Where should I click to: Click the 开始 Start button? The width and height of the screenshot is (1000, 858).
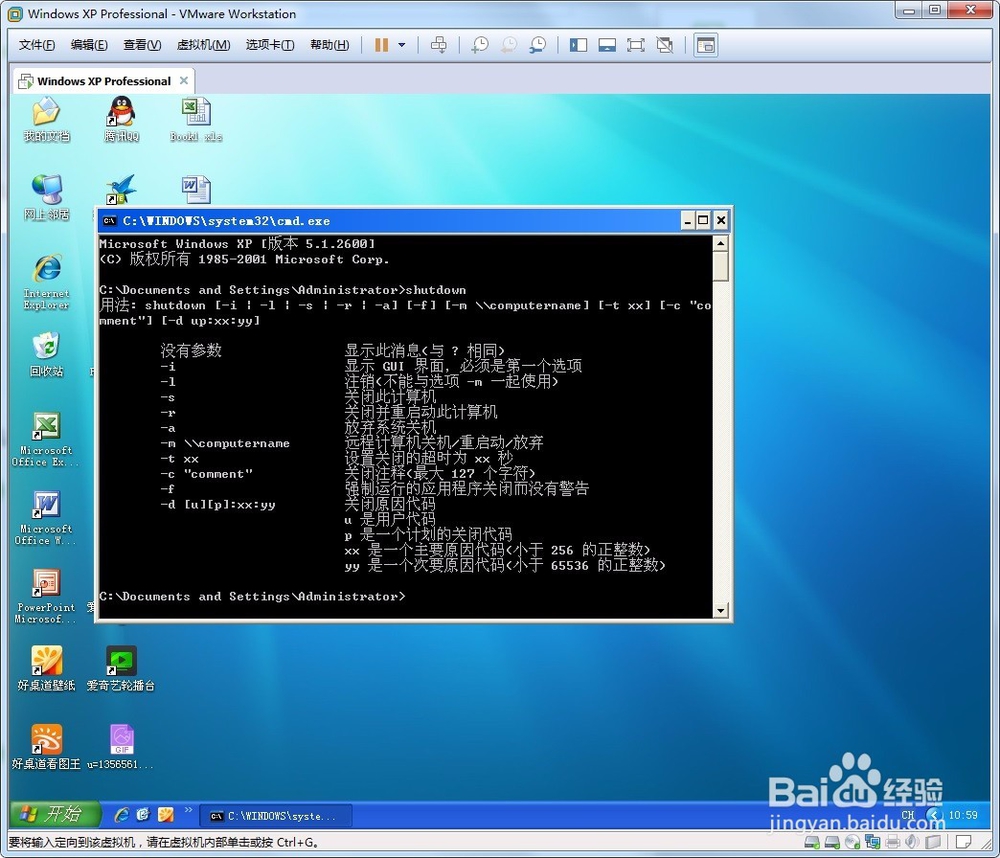tap(55, 814)
